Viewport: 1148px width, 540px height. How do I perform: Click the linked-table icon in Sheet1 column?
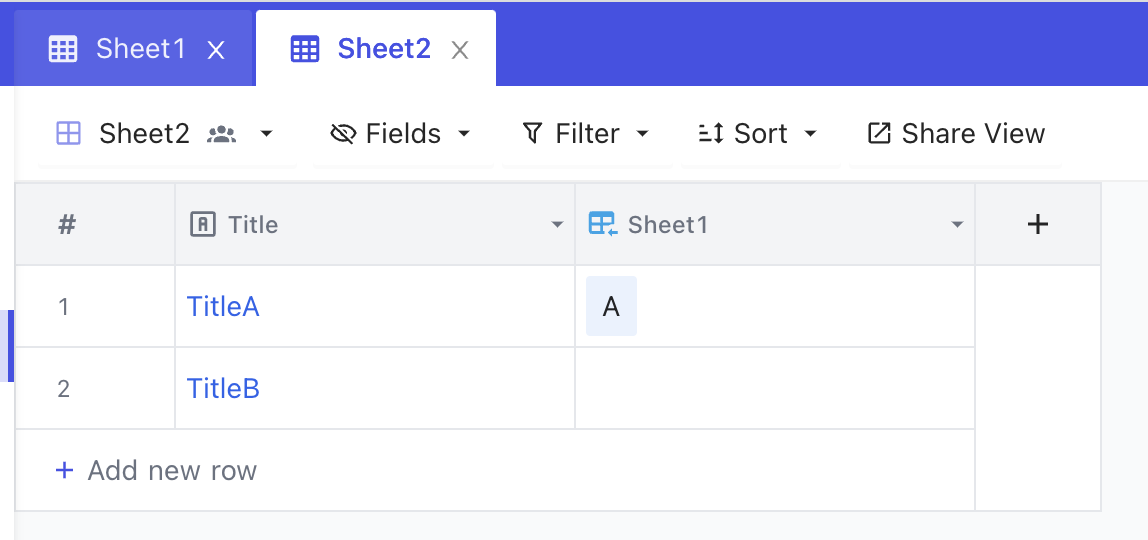[603, 224]
